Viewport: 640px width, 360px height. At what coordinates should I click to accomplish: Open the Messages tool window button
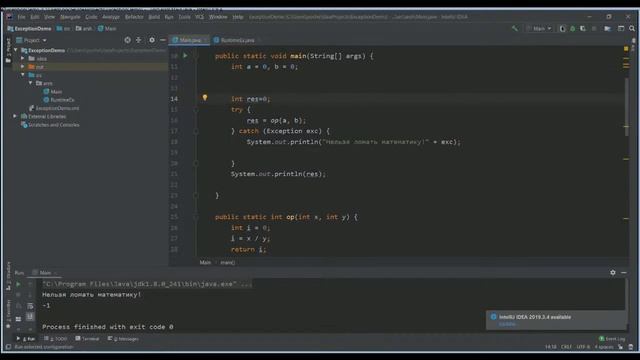pyautogui.click(x=123, y=339)
